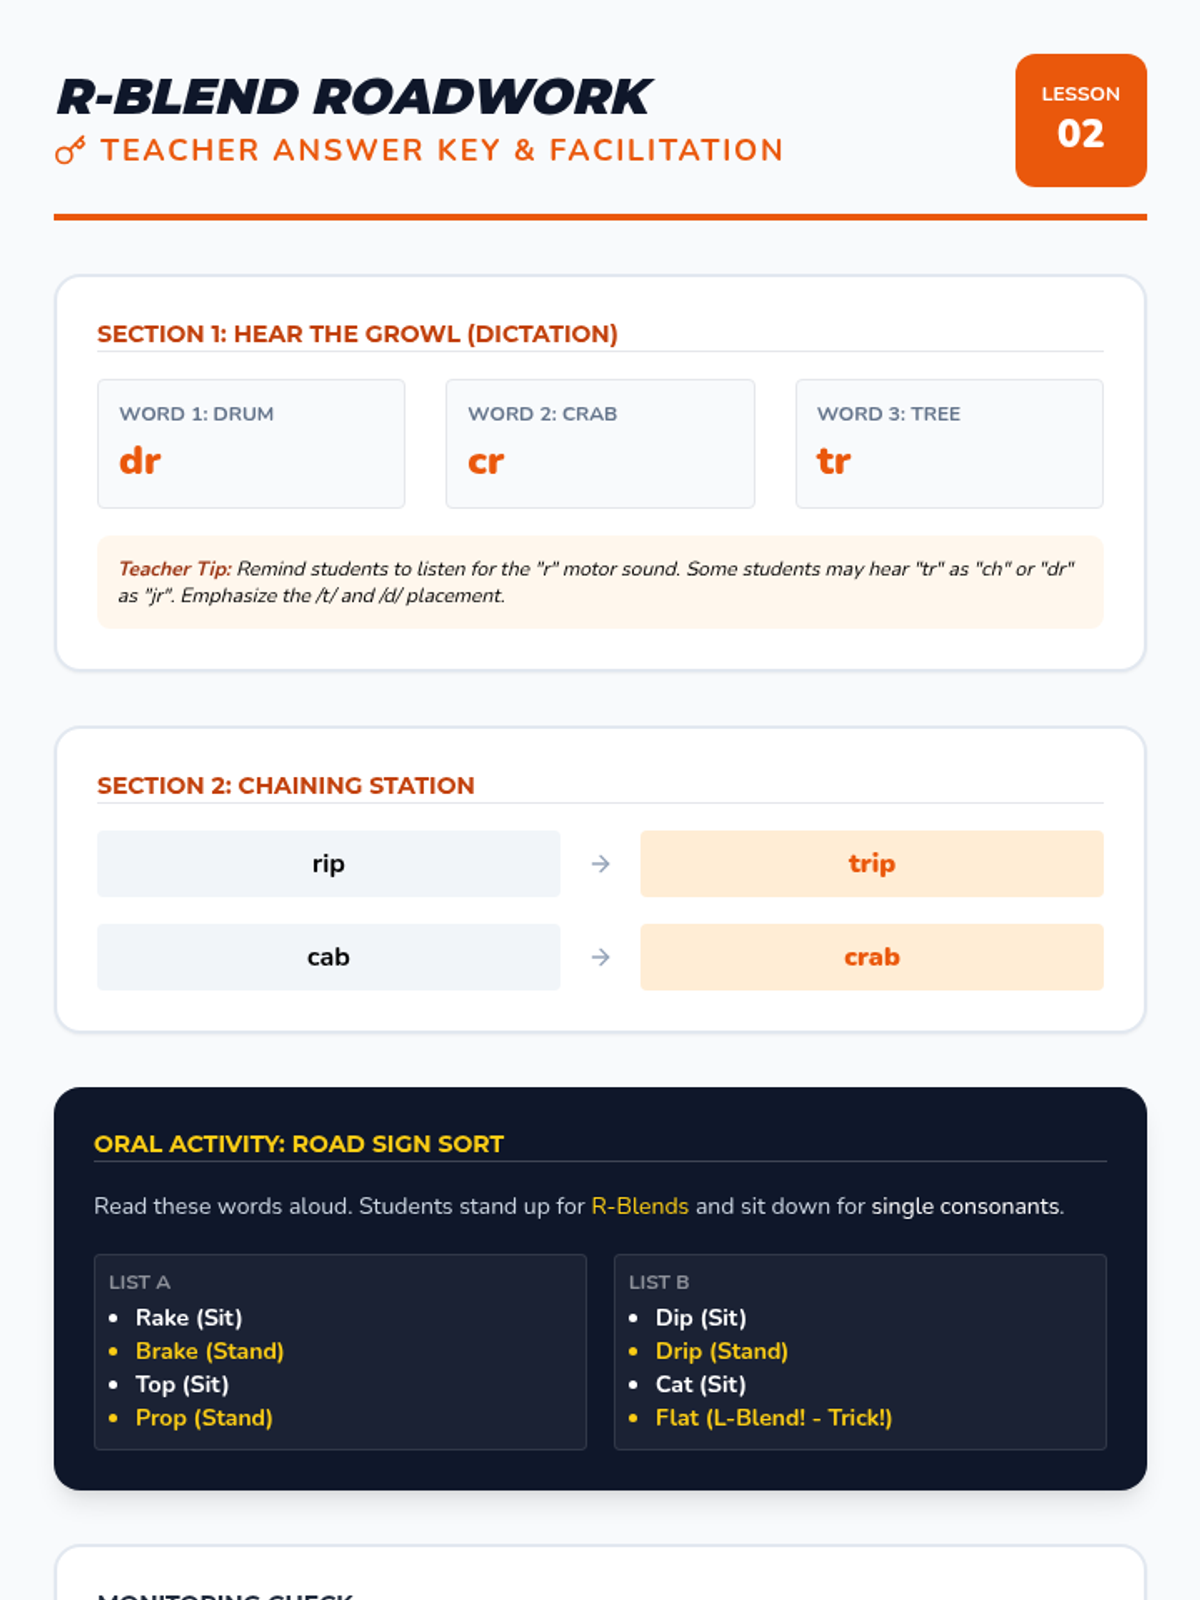Screen dimensions: 1200x1600
Task: Select the 'crab' answer box
Action: pyautogui.click(x=872, y=958)
